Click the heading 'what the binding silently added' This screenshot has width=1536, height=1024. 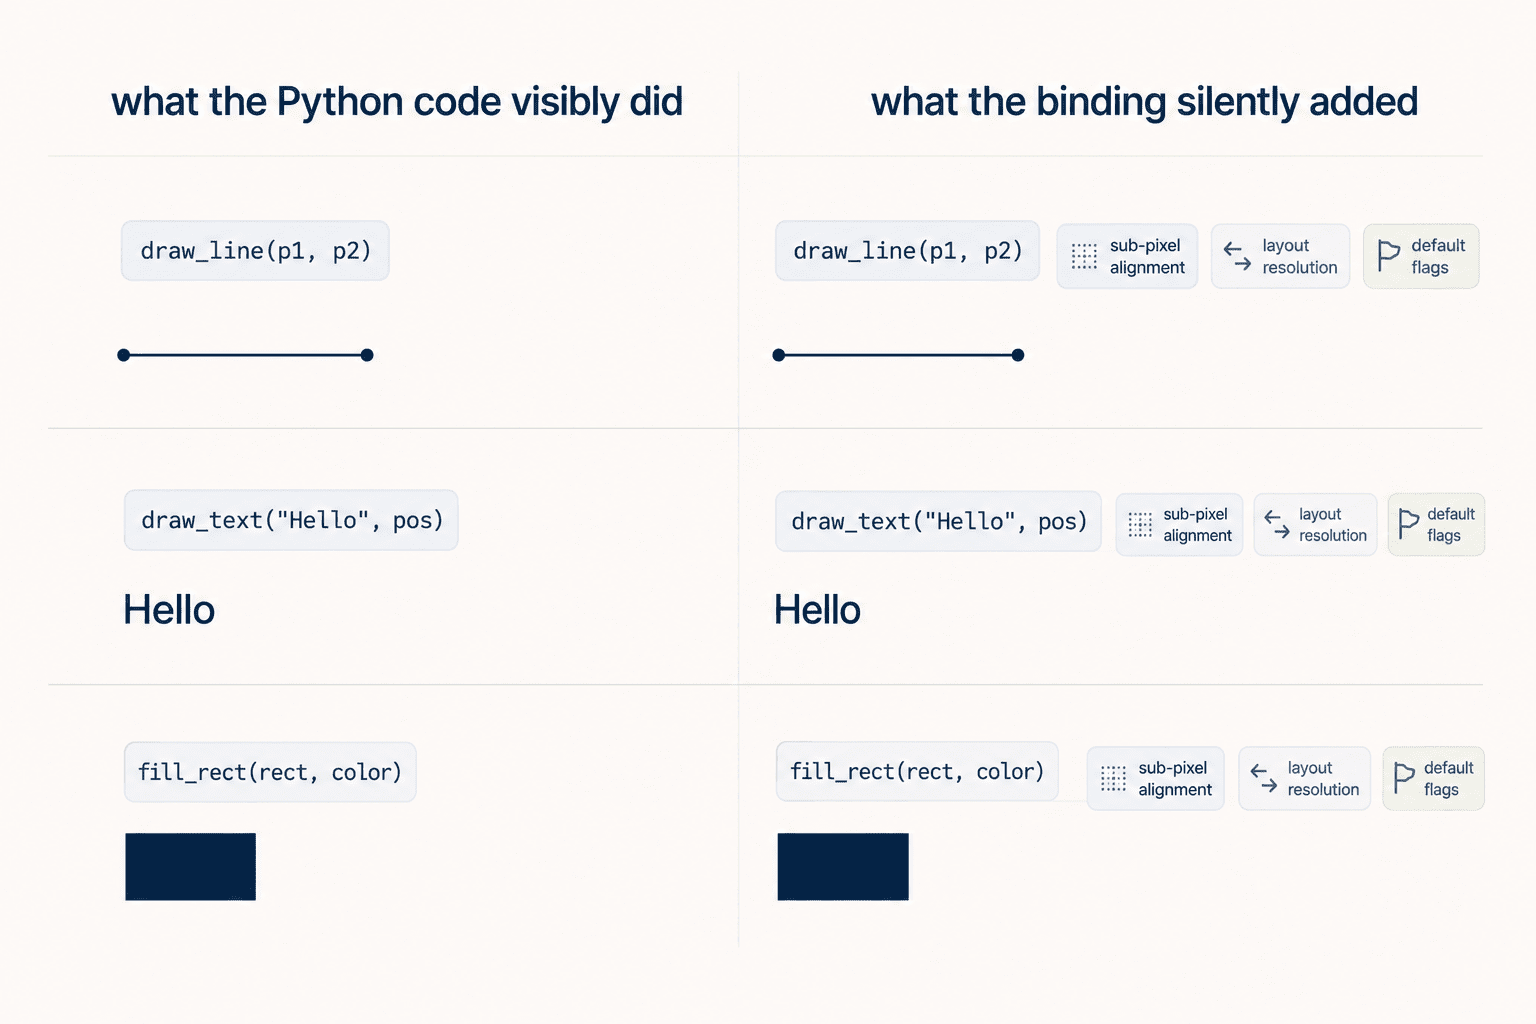[1144, 102]
